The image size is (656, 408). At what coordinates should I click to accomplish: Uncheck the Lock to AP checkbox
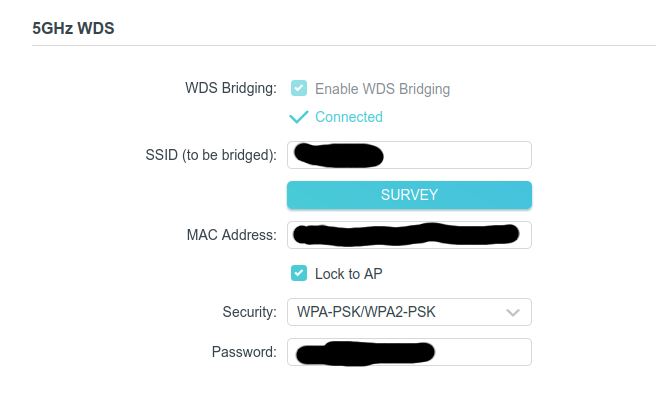click(x=298, y=272)
